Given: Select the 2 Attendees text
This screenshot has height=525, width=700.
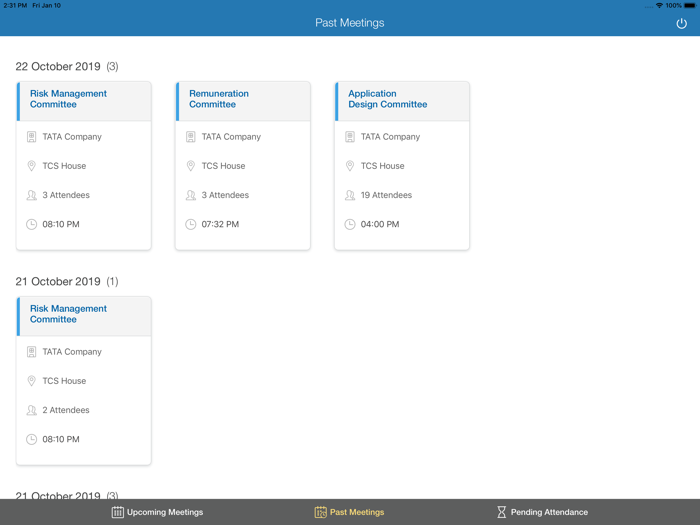Looking at the screenshot, I should 66,410.
